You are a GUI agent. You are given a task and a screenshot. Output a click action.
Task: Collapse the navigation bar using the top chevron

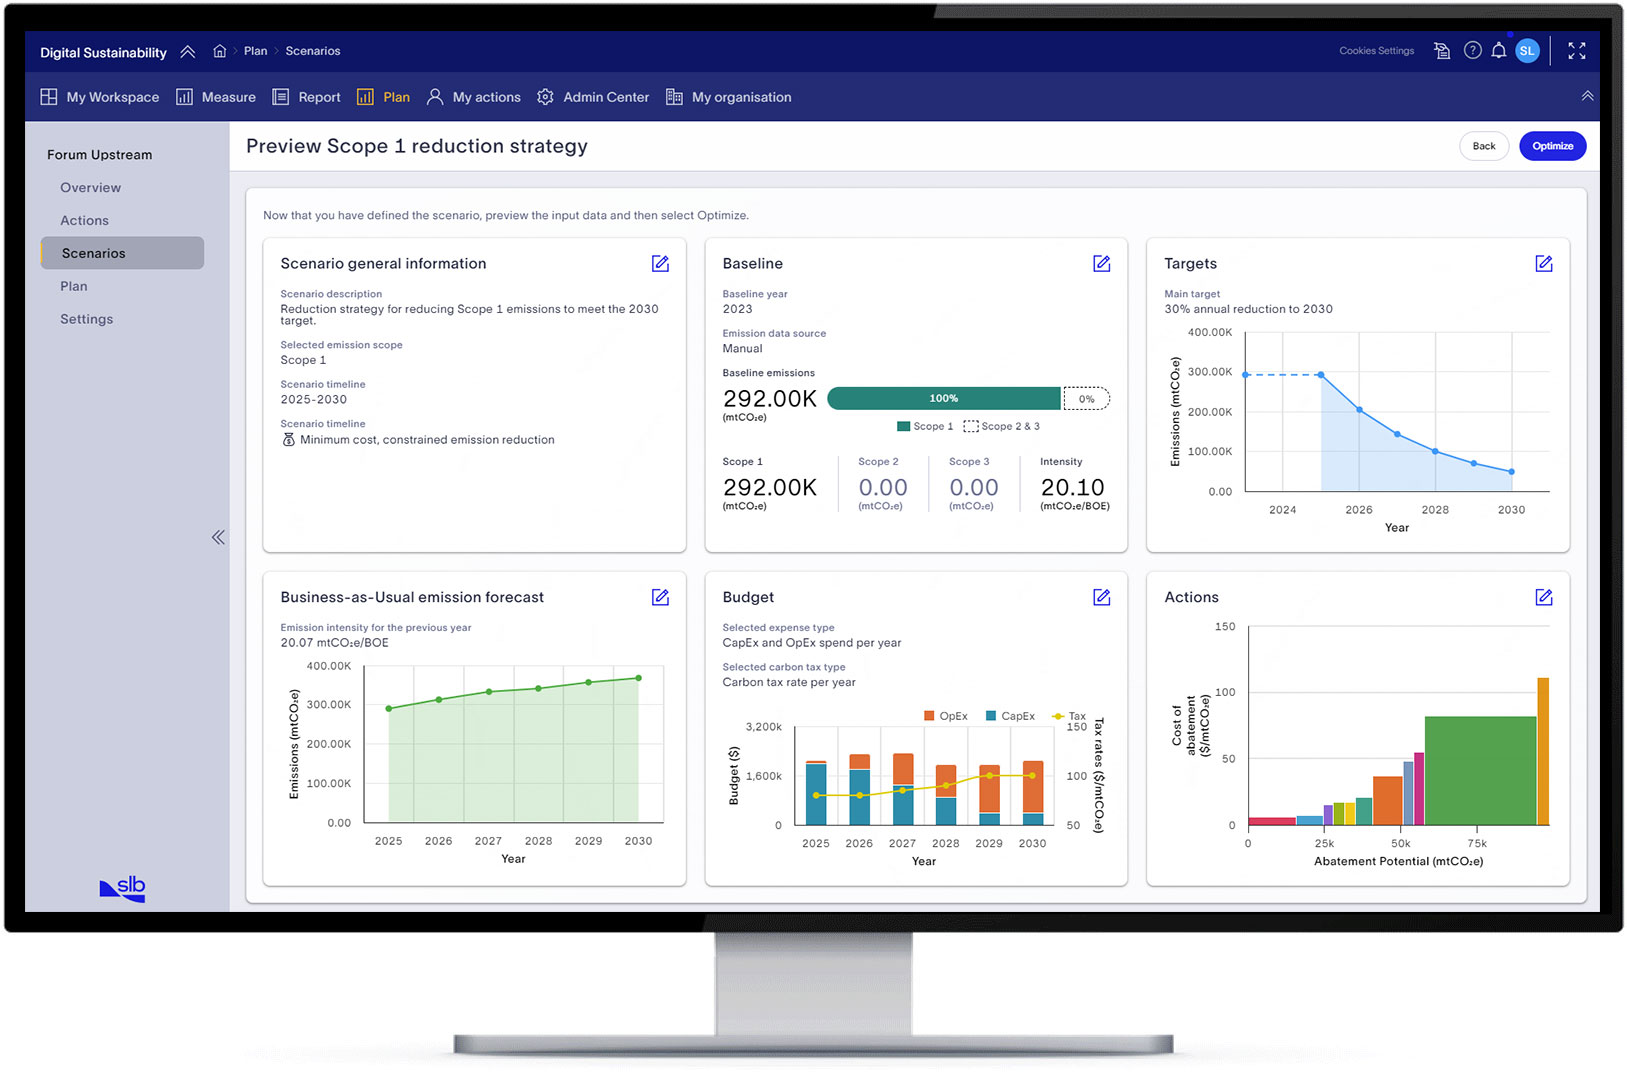[1588, 96]
